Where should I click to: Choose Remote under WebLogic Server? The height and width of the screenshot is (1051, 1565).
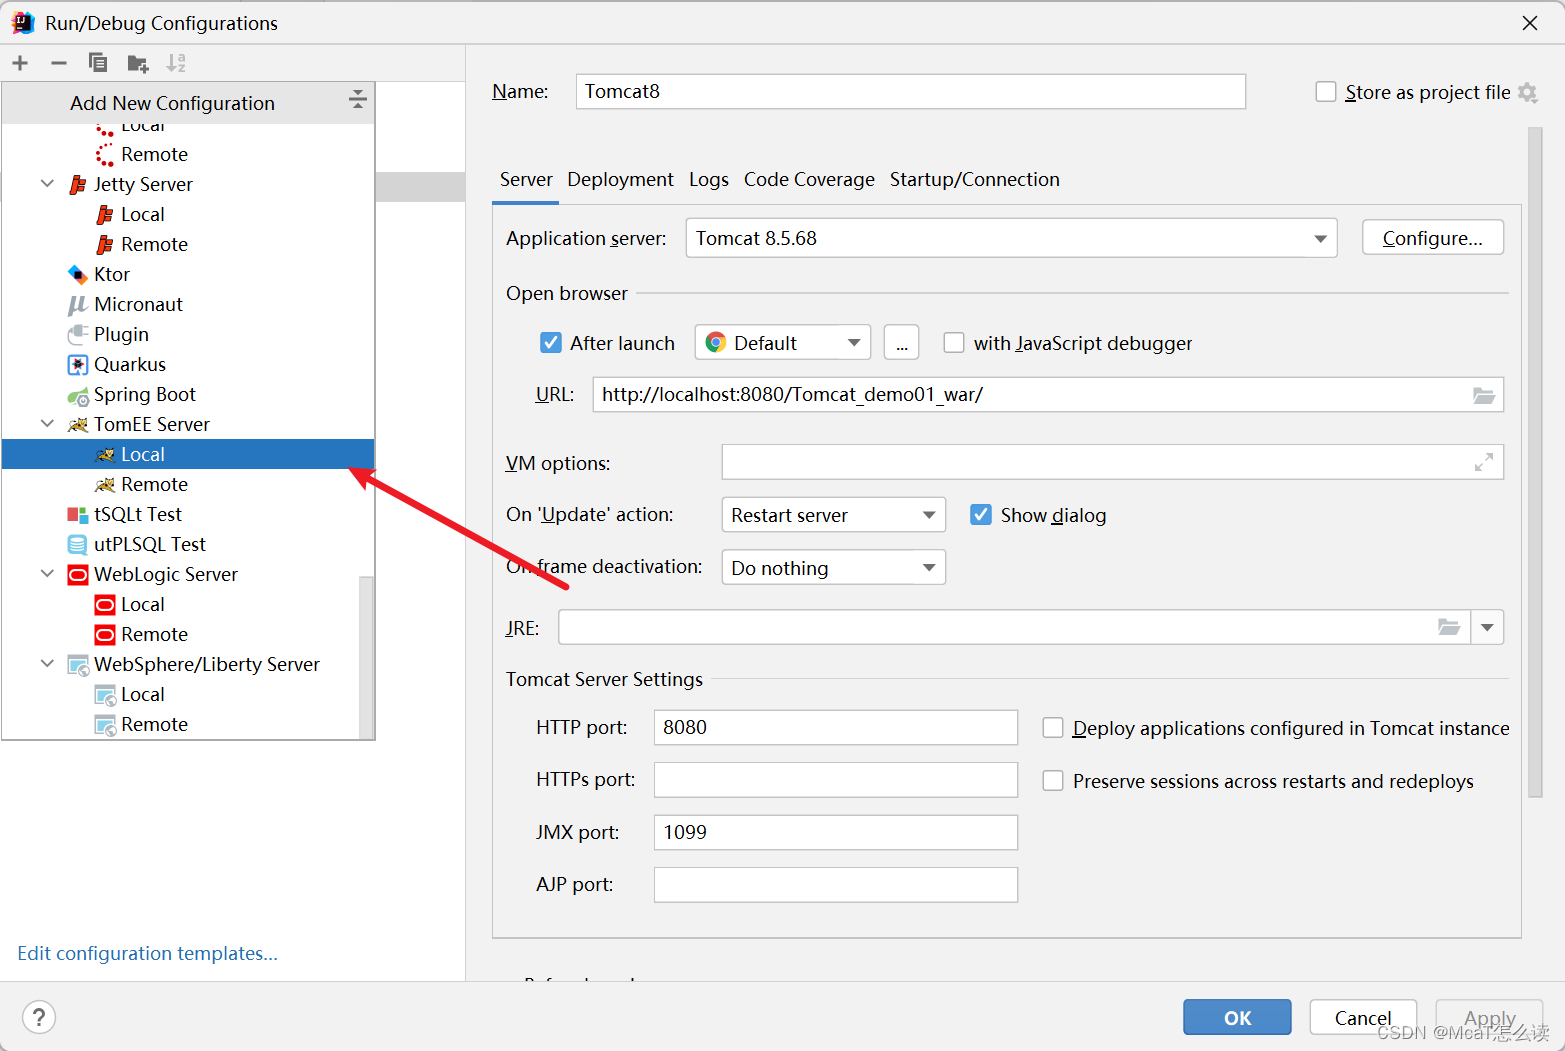click(x=154, y=634)
